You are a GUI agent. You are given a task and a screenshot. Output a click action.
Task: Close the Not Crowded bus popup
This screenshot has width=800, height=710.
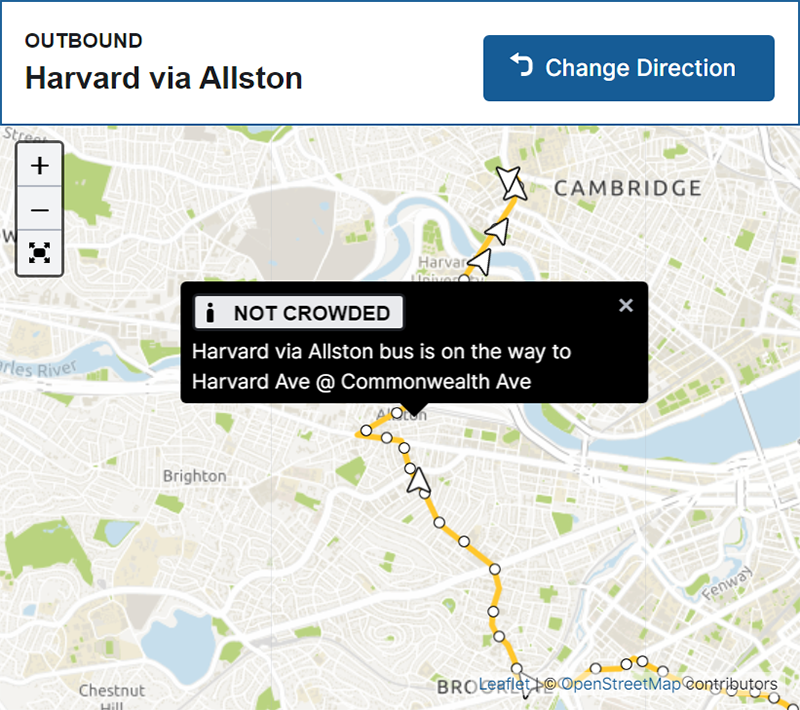click(x=626, y=306)
